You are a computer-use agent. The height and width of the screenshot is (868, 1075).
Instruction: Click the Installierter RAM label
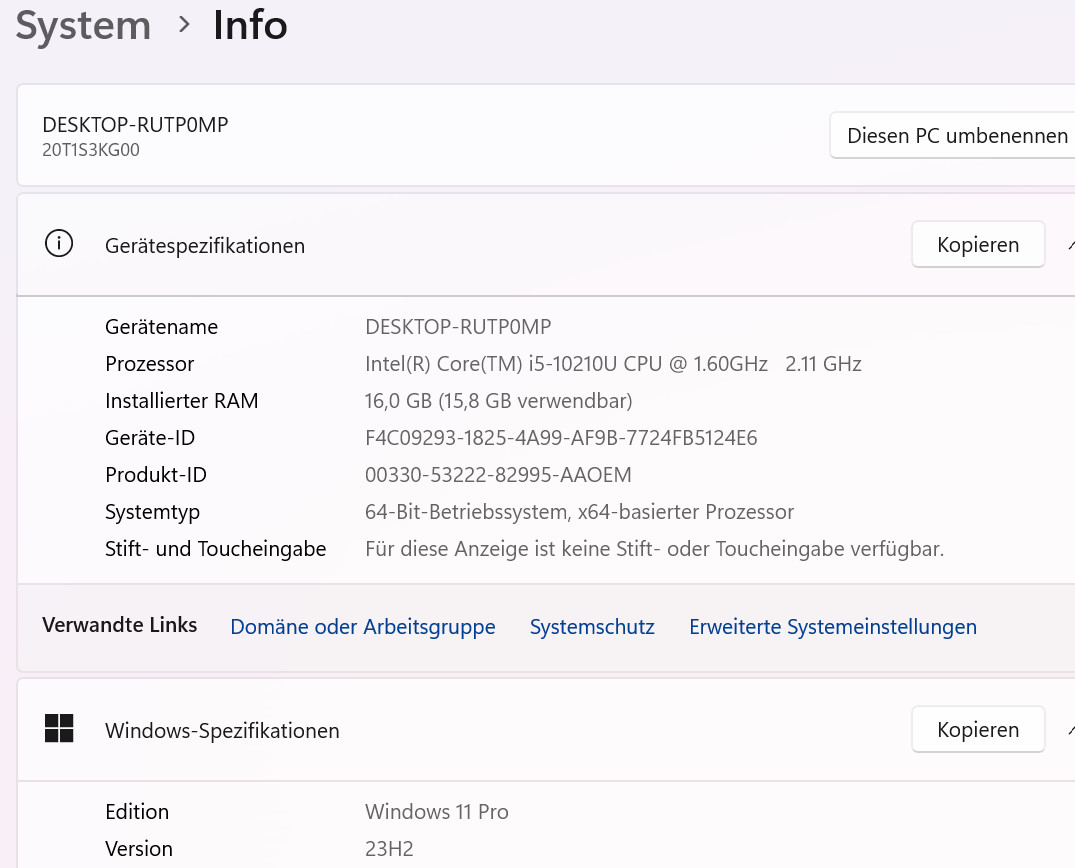182,401
